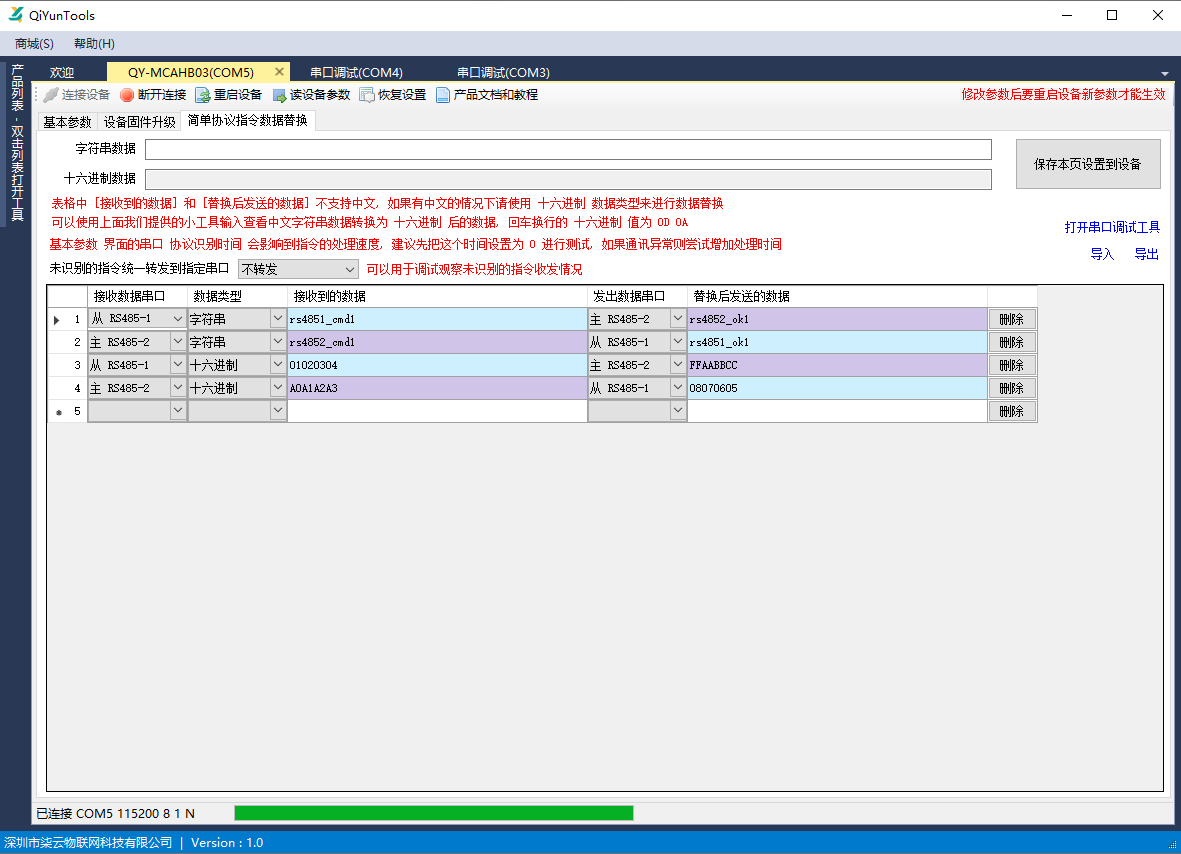
Task: Open the 商城(S) menu
Action: click(x=34, y=44)
